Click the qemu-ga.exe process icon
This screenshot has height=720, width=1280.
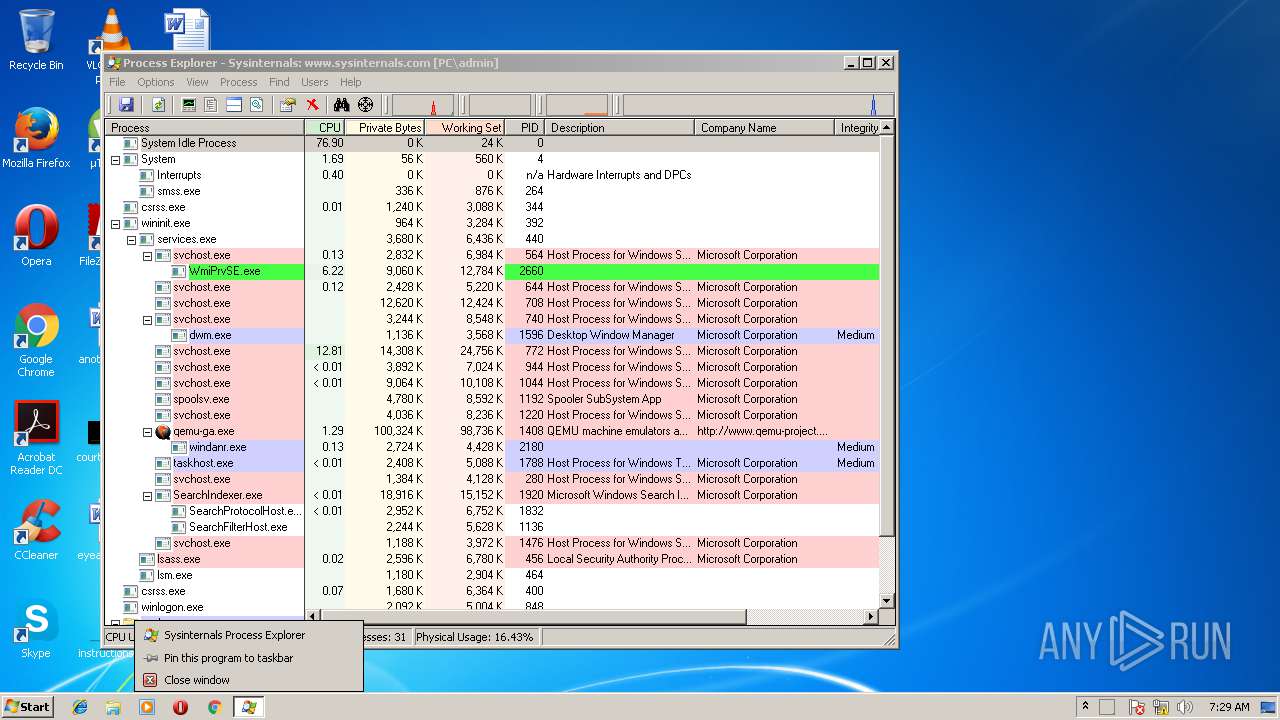tap(164, 431)
